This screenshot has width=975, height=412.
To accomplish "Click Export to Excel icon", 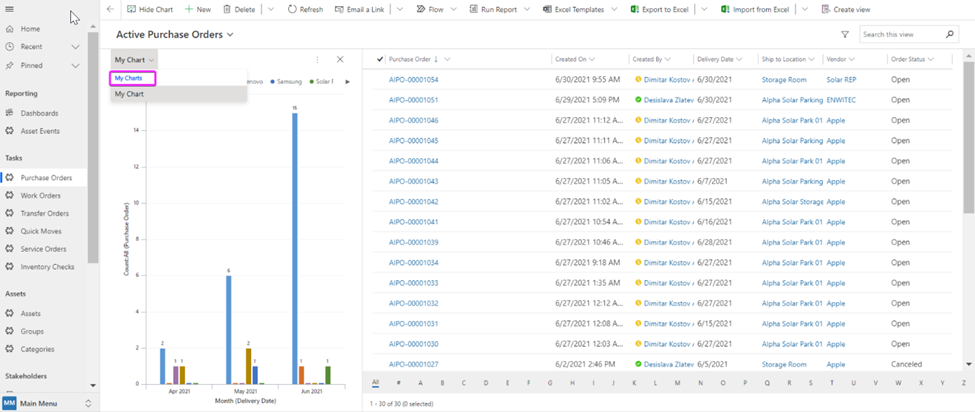I will coord(636,9).
